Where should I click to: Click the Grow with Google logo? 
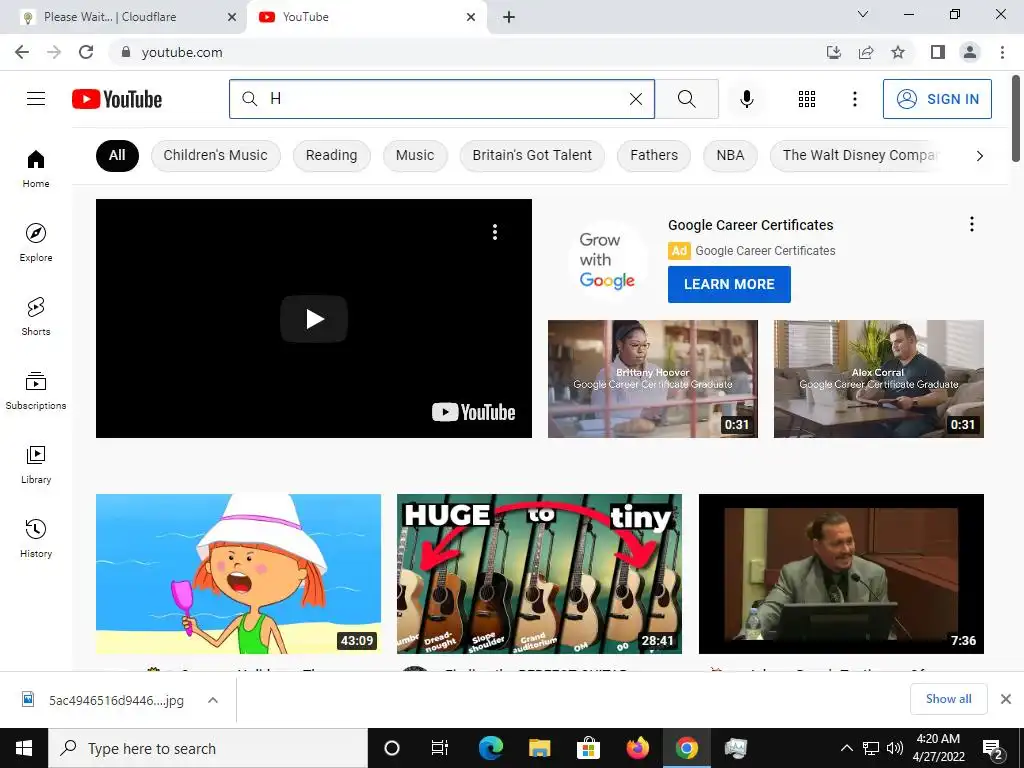click(x=607, y=260)
